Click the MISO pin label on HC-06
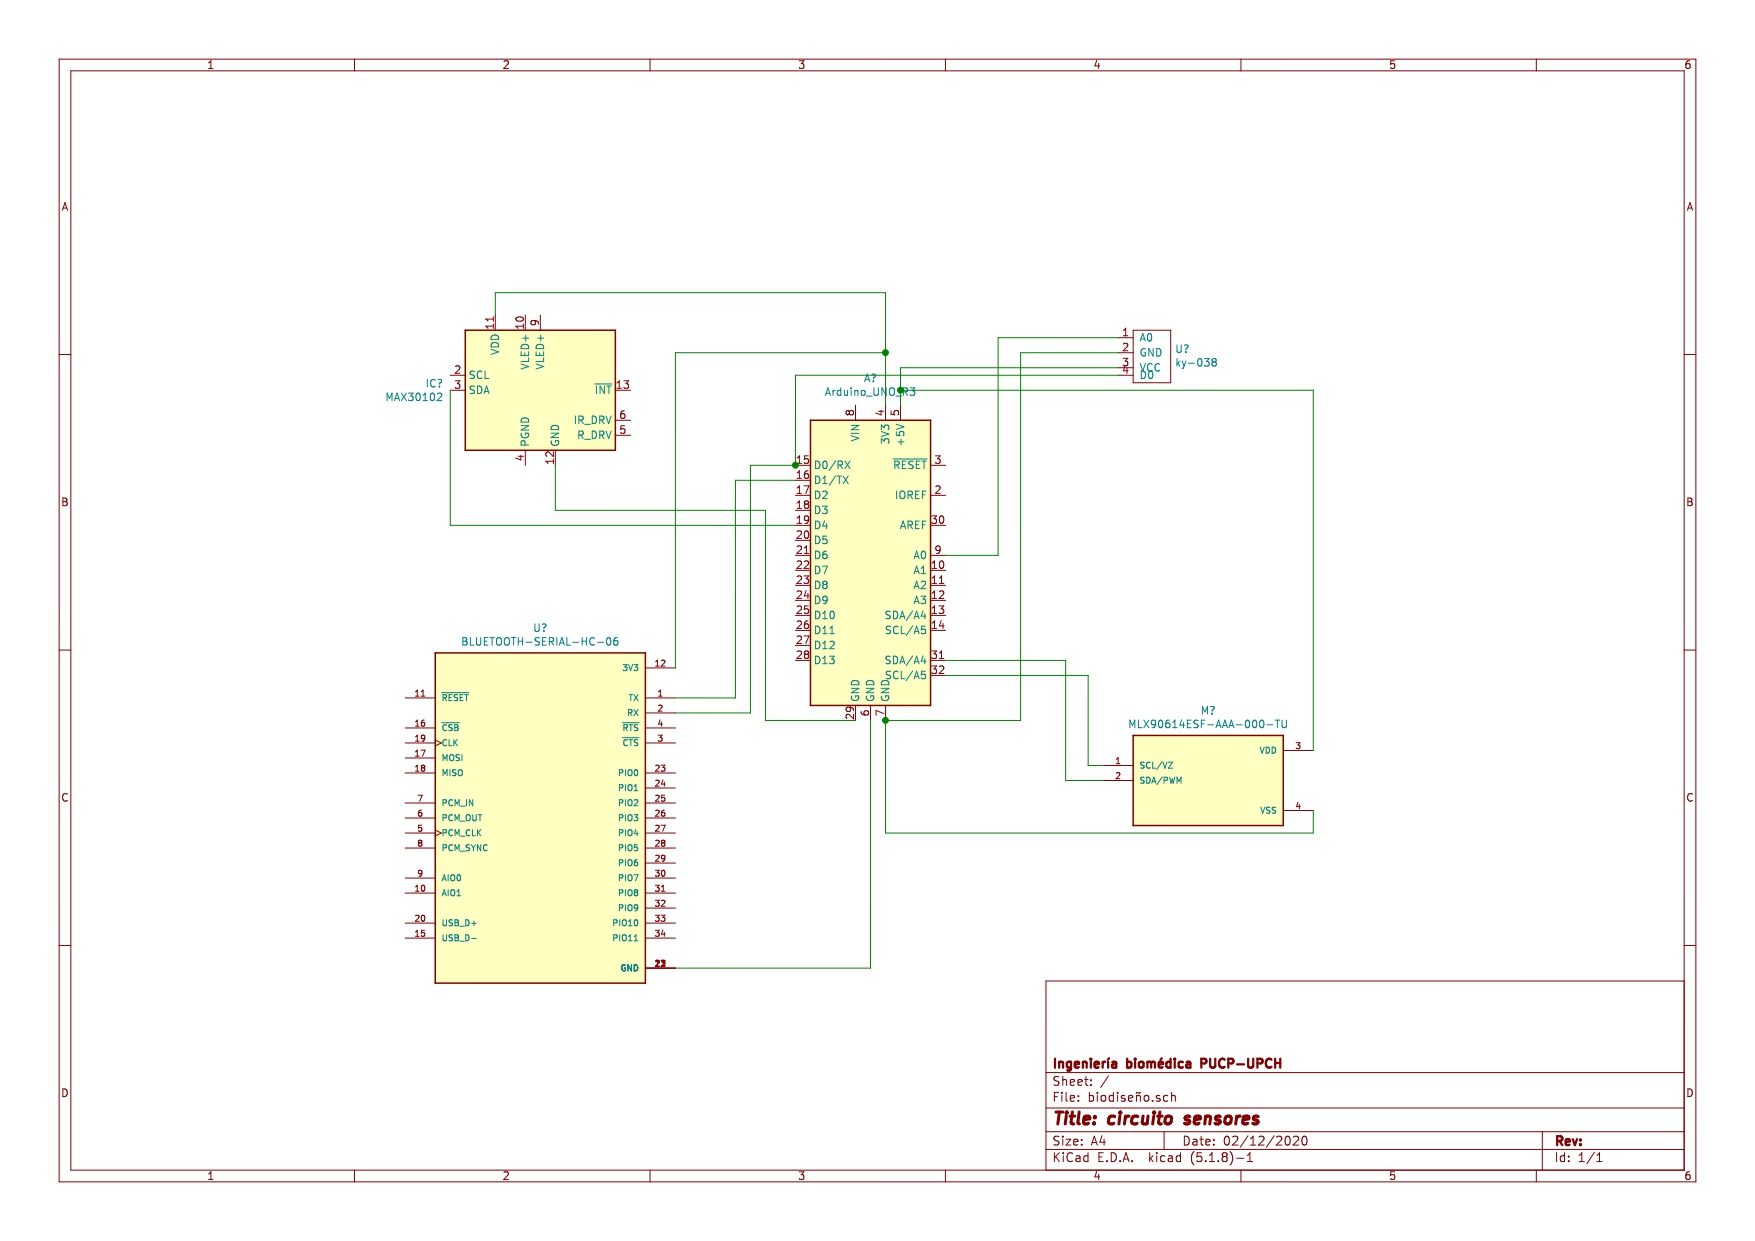This screenshot has height=1241, width=1755. click(x=452, y=773)
